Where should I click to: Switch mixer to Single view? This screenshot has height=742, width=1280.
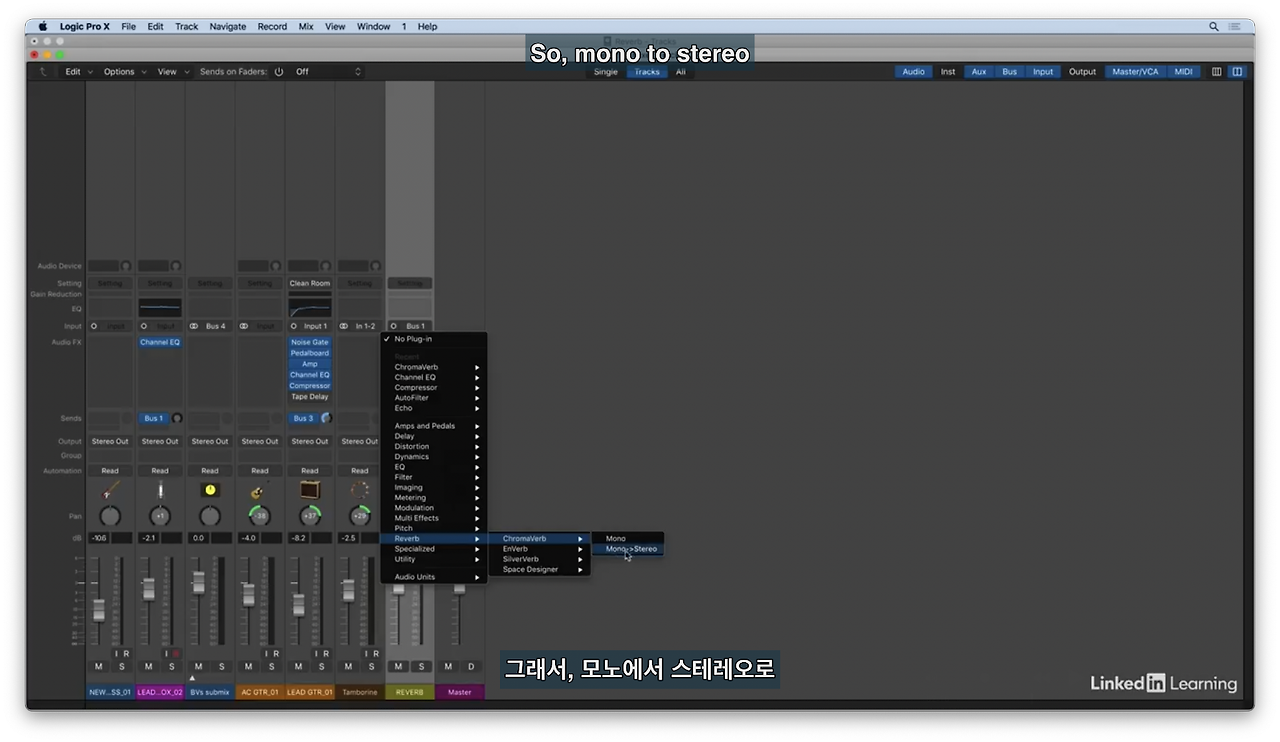[606, 72]
